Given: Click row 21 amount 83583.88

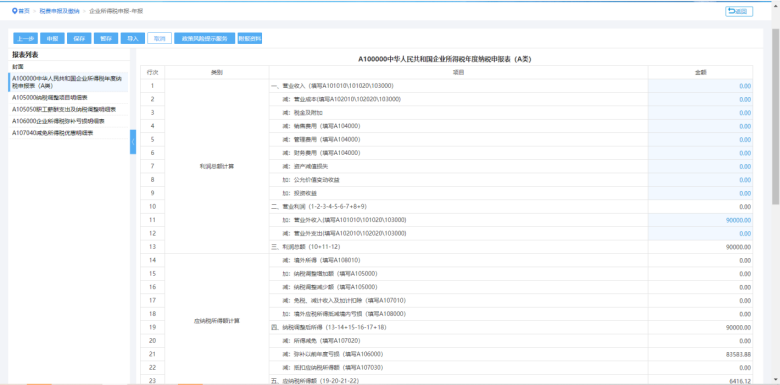Looking at the screenshot, I should point(738,354).
